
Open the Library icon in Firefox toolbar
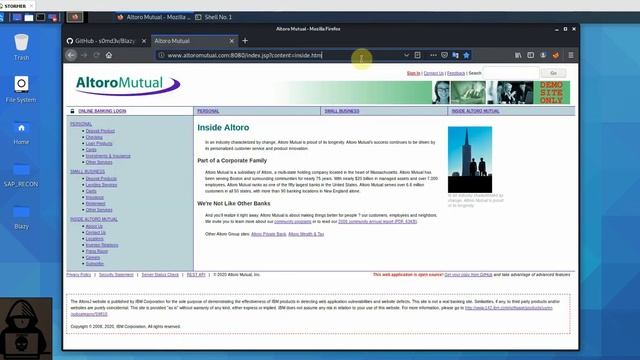(x=518, y=55)
